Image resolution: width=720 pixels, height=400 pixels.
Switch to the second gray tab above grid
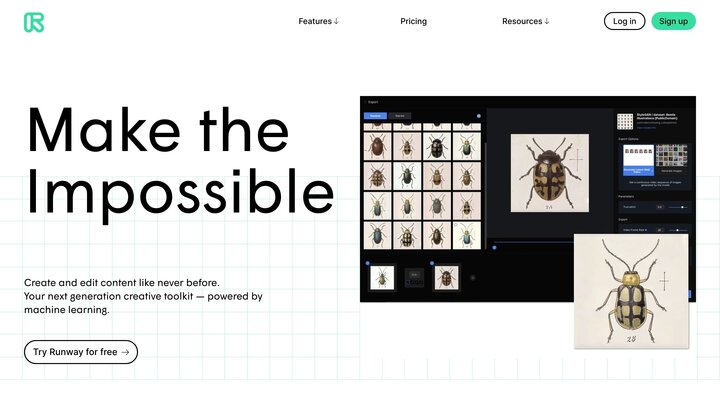tap(400, 116)
